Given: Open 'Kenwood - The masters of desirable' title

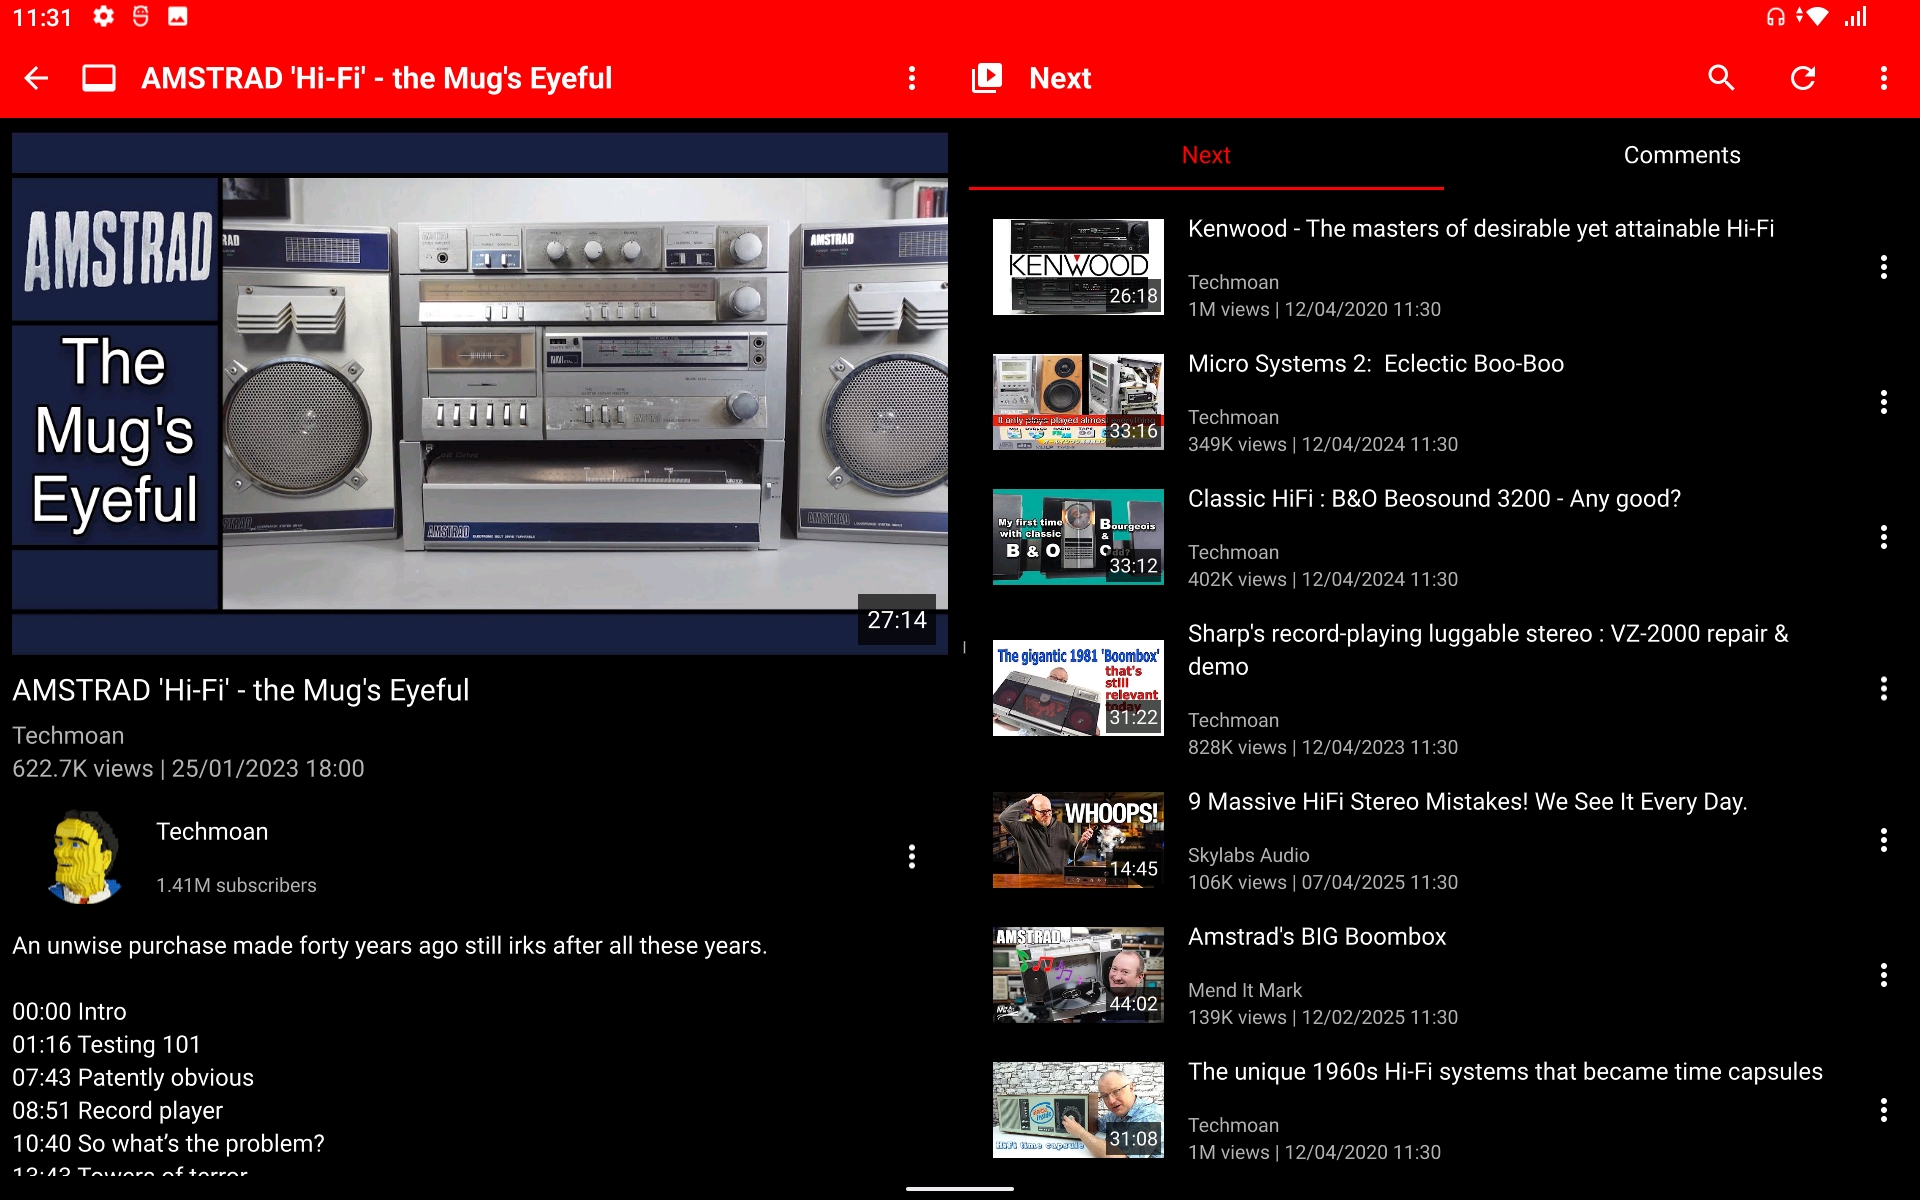Looking at the screenshot, I should pyautogui.click(x=1481, y=229).
